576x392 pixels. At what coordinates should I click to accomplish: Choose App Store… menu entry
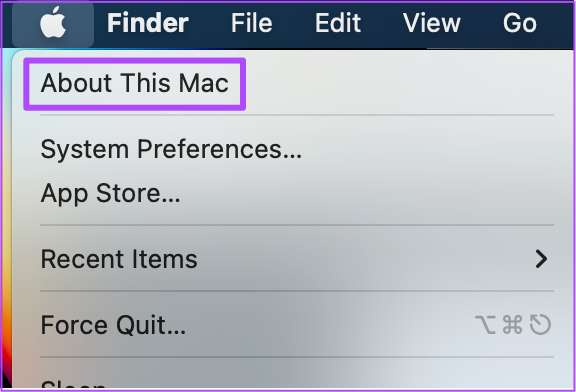(x=111, y=193)
